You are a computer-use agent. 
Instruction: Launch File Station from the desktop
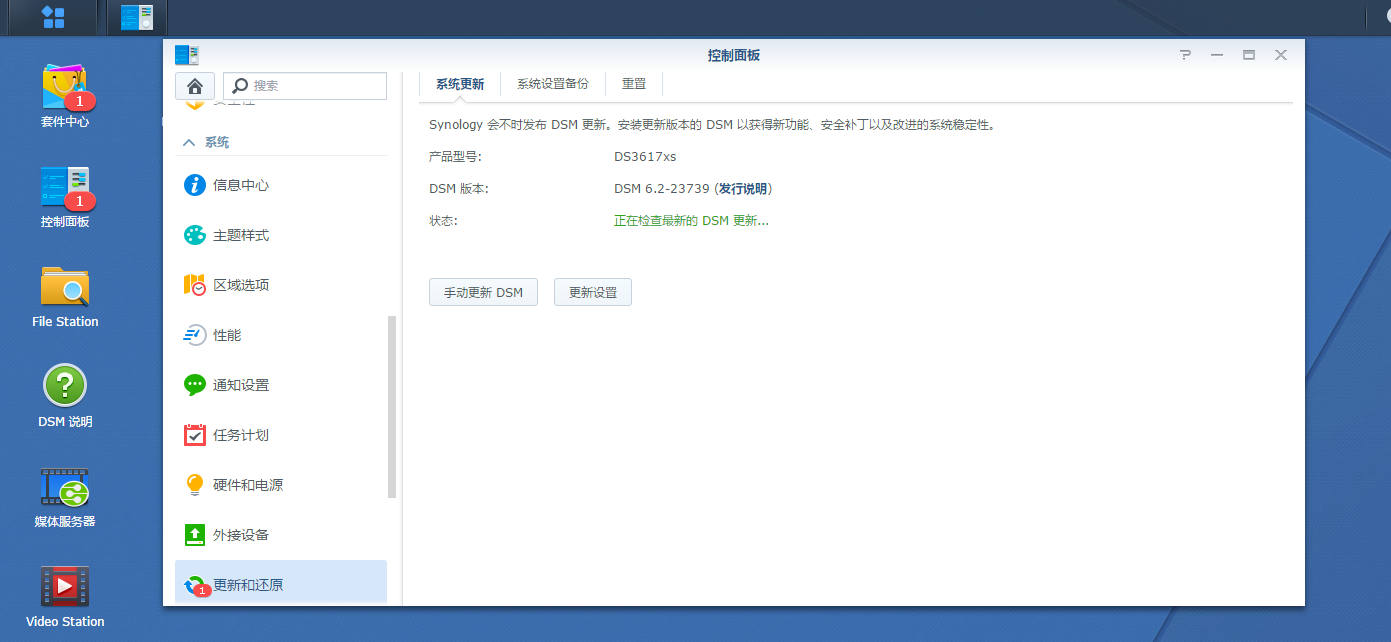pyautogui.click(x=65, y=296)
